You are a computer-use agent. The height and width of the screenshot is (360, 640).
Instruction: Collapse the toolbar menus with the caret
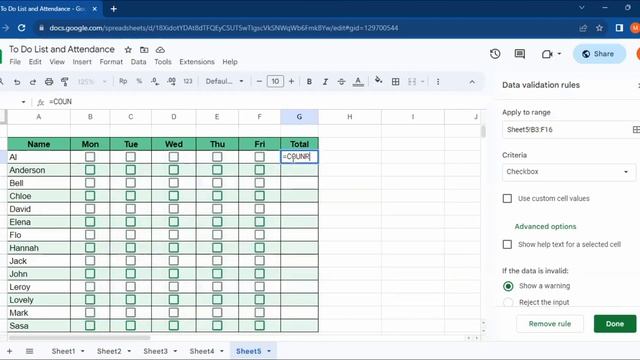point(472,82)
